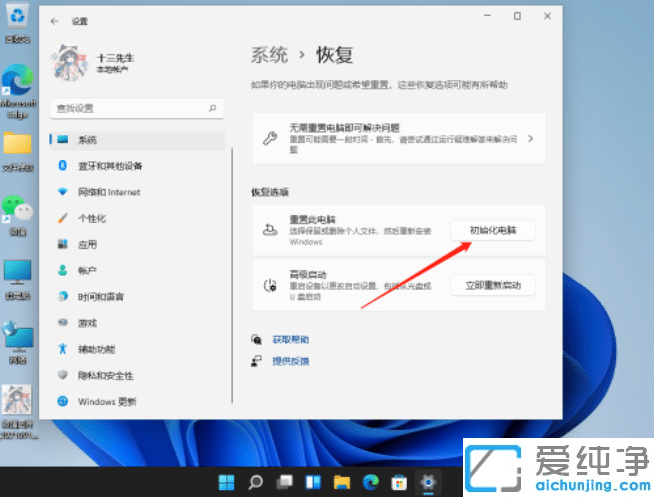
Task: Click the taskbar Search icon
Action: (x=255, y=482)
